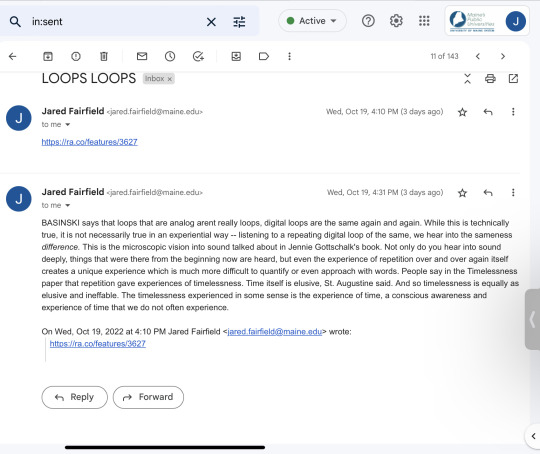
Task: Click the 11 of 143 counter
Action: (x=444, y=56)
